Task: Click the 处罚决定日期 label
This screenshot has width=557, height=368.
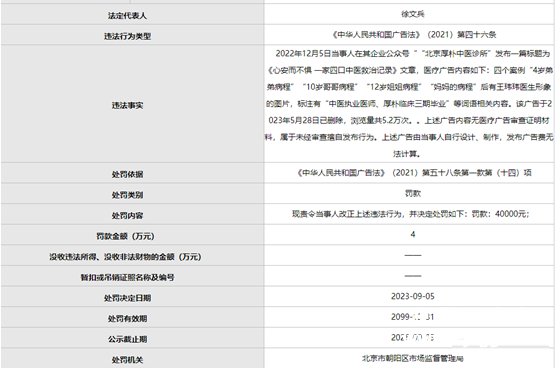Action: click(128, 298)
